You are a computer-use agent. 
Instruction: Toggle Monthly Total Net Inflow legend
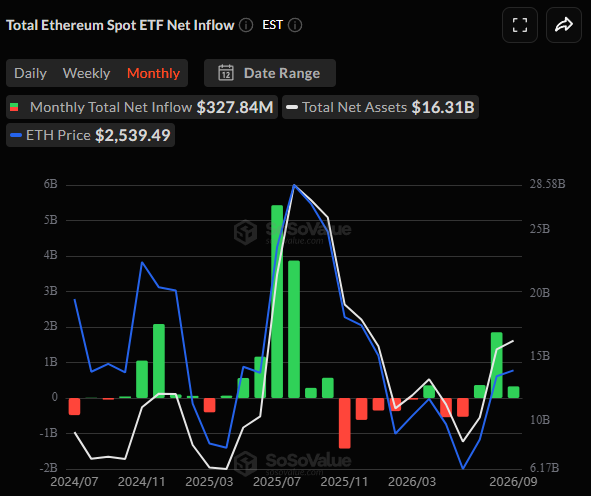coord(142,107)
